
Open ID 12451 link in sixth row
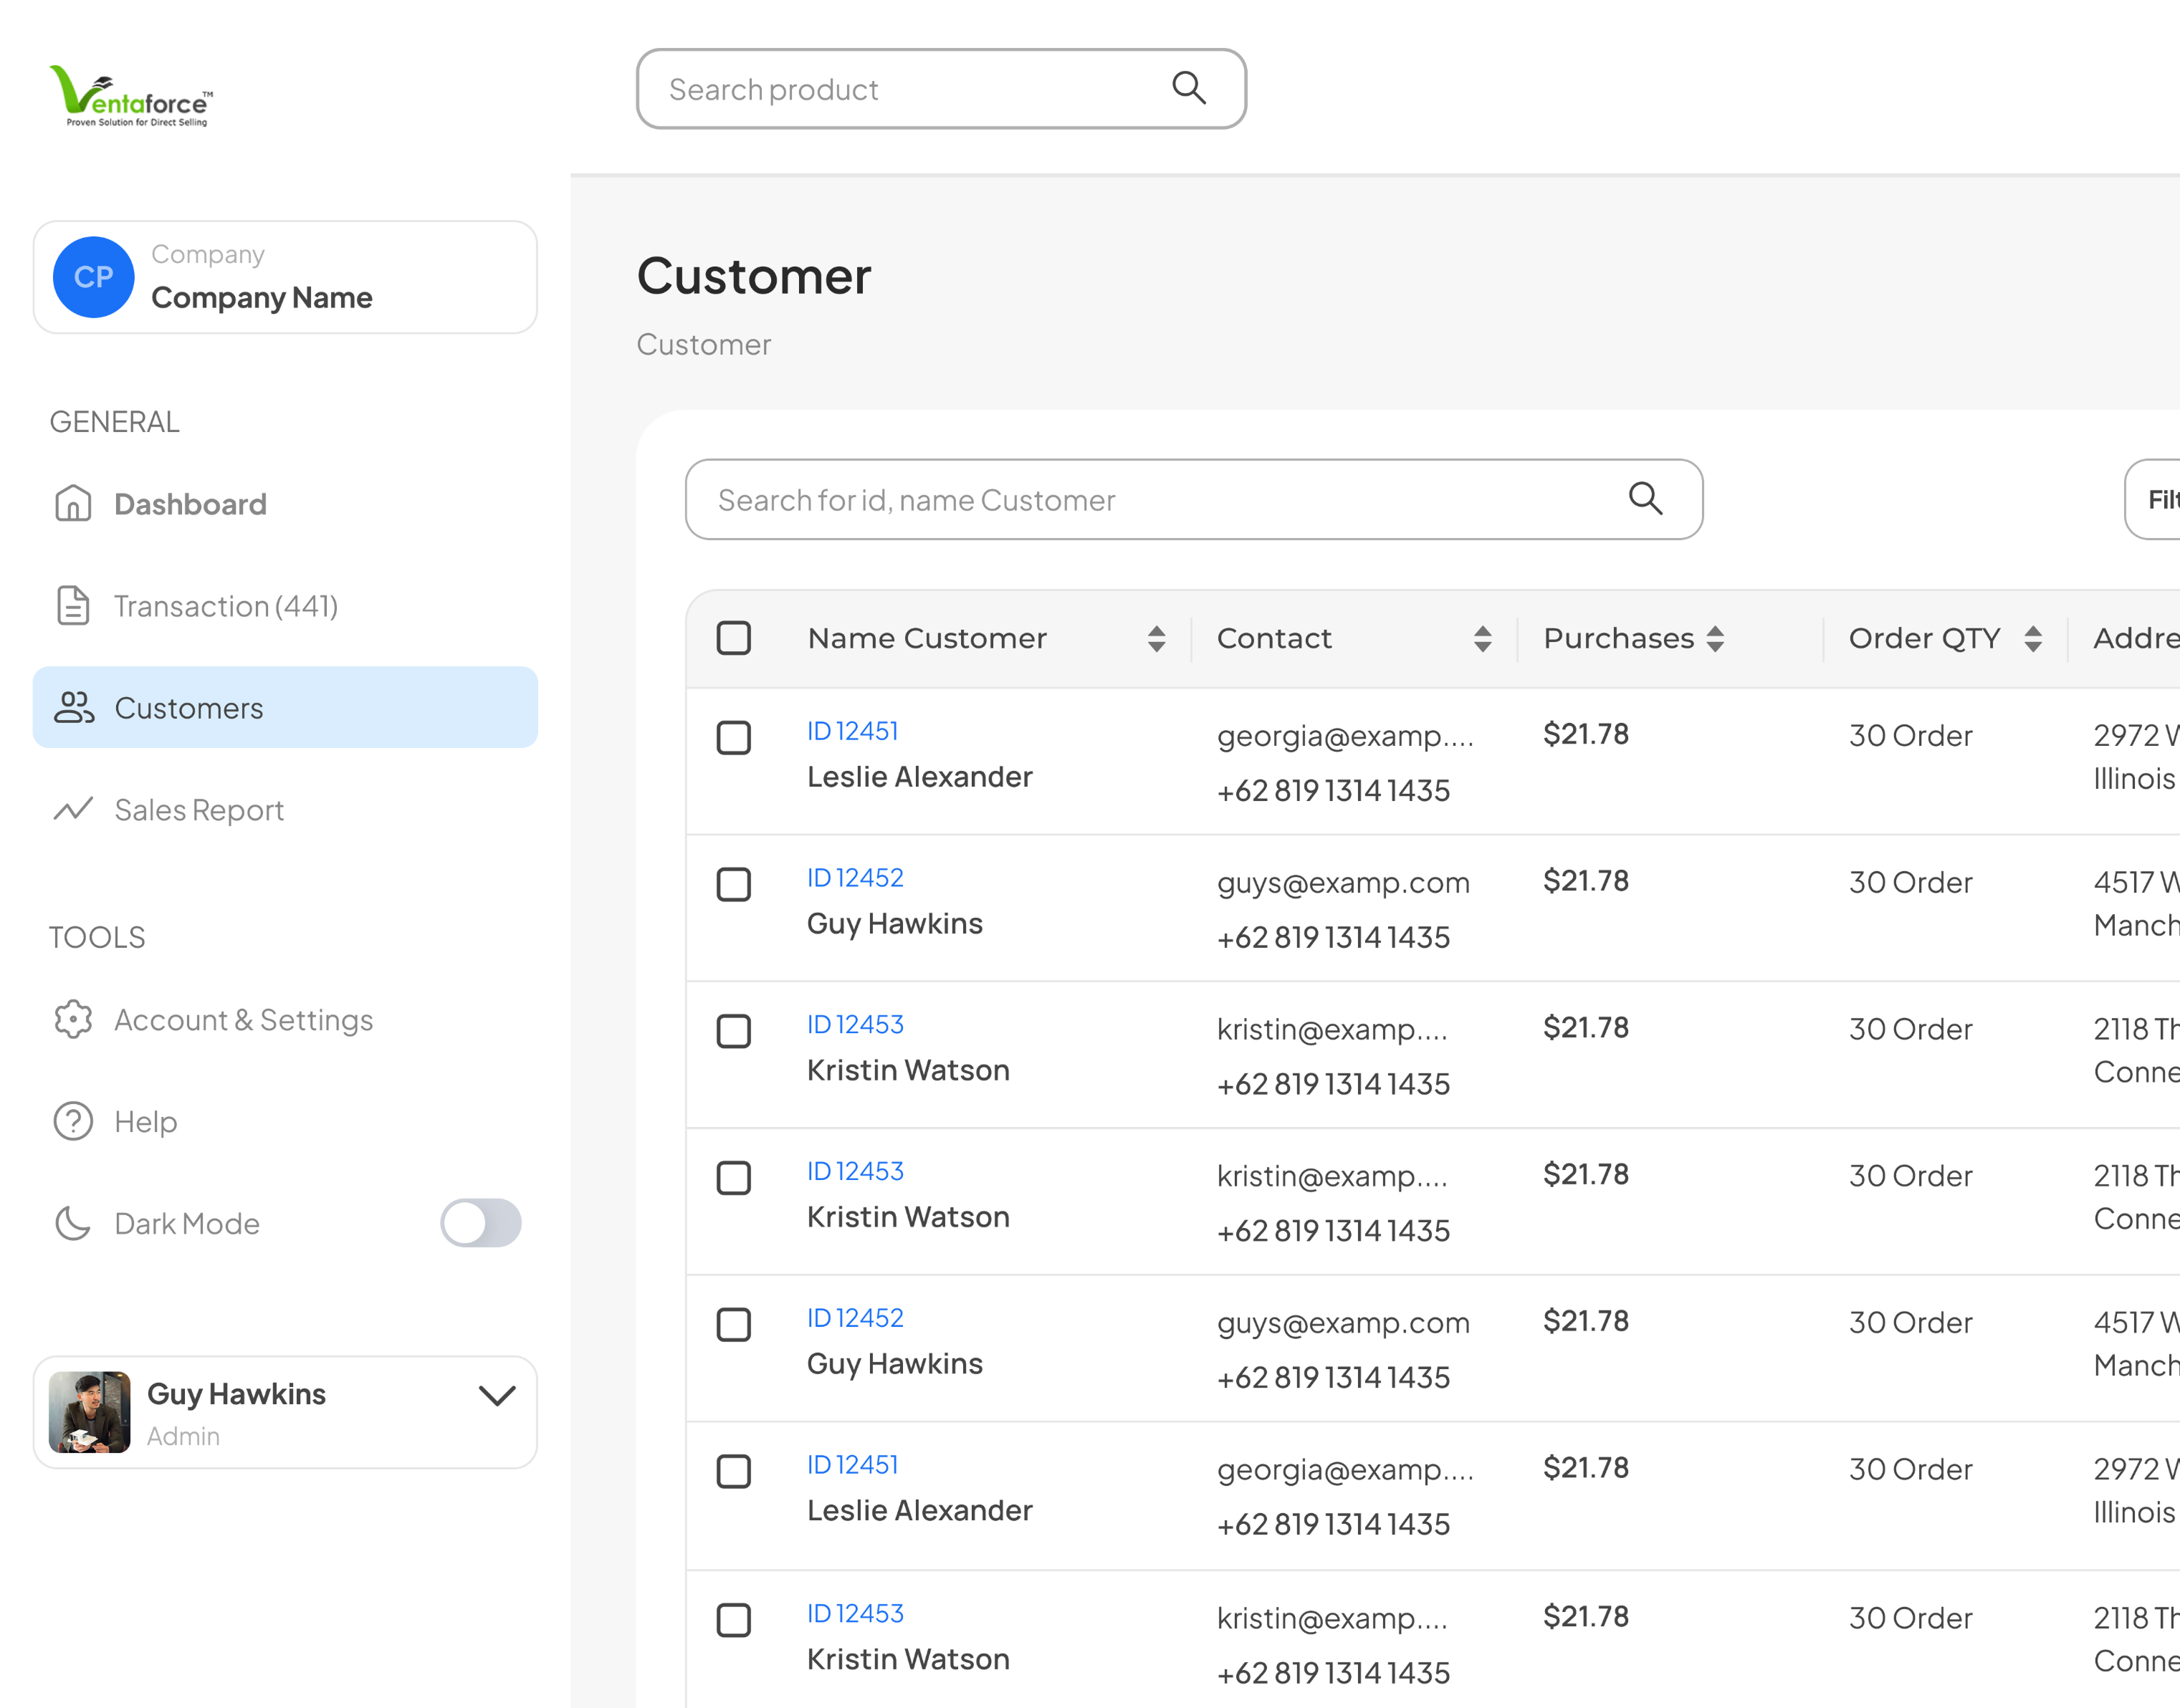pos(853,1465)
